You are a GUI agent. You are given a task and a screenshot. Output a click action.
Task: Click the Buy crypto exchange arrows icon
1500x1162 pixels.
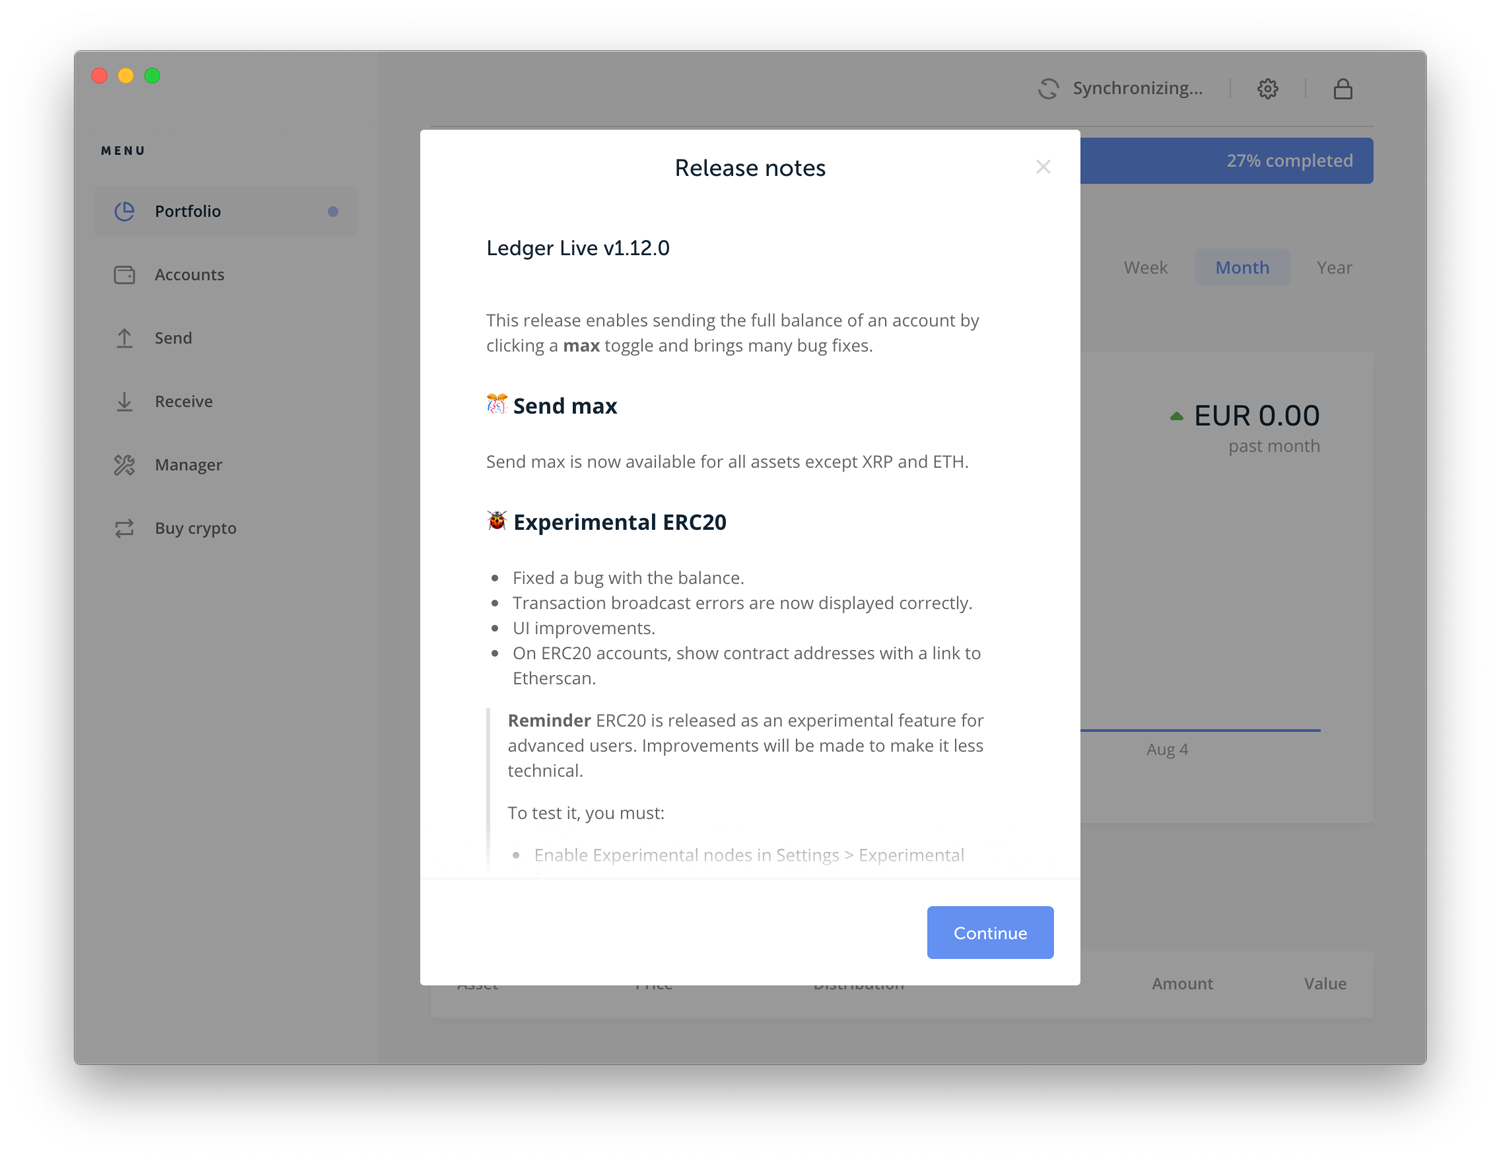coord(124,528)
